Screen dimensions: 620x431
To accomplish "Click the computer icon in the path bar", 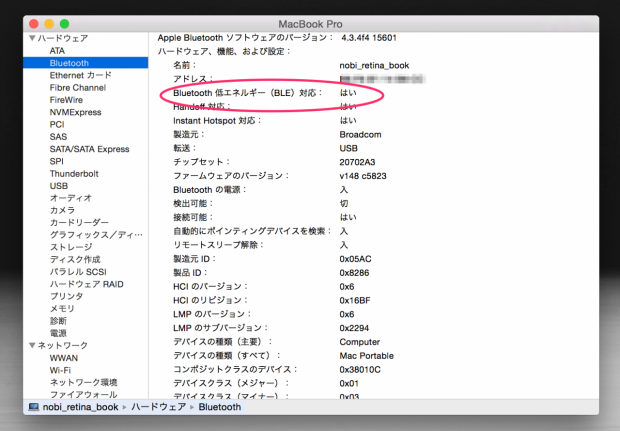I will pyautogui.click(x=33, y=407).
